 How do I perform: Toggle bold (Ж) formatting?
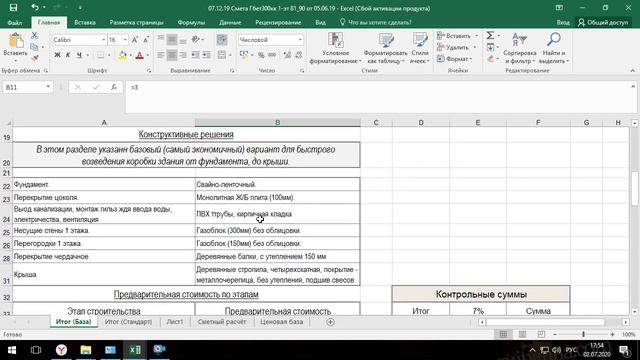(x=57, y=55)
